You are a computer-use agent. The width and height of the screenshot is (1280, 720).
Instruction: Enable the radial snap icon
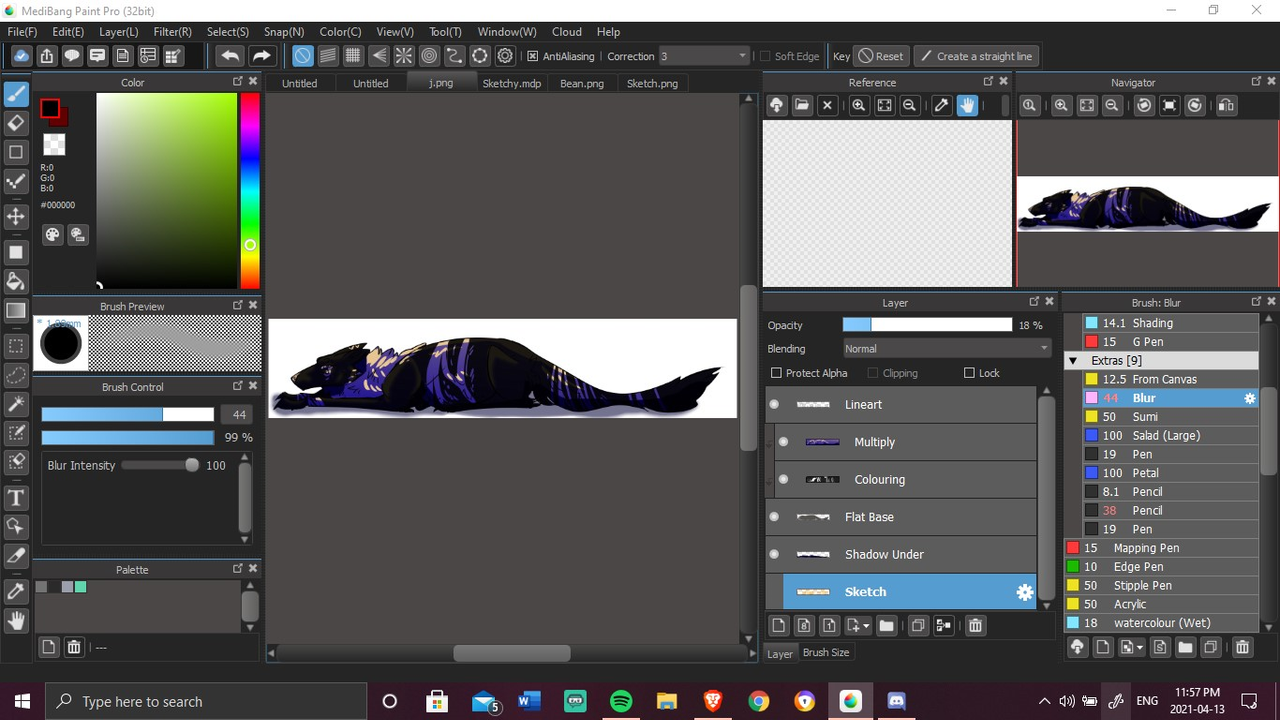(x=404, y=56)
